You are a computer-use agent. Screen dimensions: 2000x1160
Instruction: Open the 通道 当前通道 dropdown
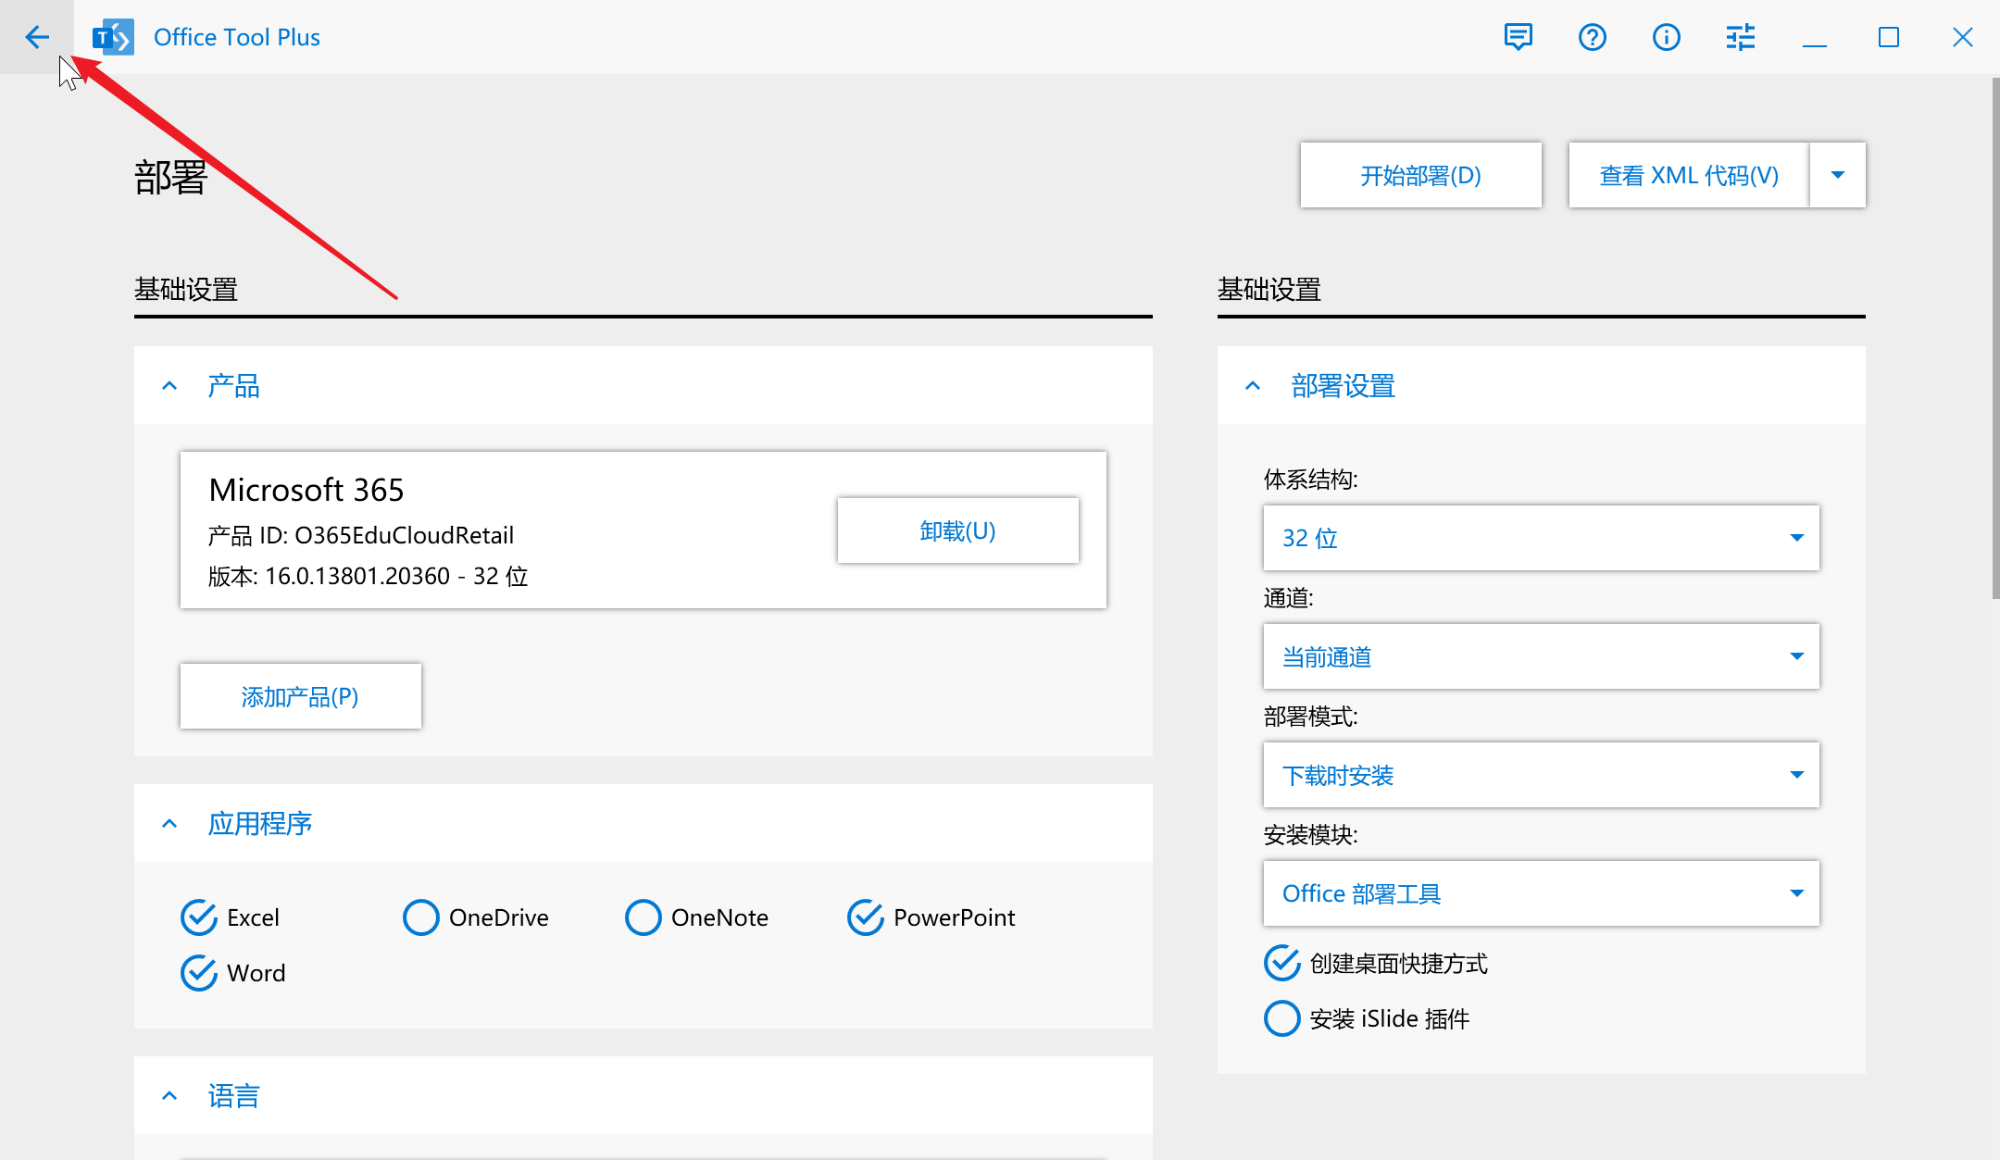click(x=1541, y=657)
